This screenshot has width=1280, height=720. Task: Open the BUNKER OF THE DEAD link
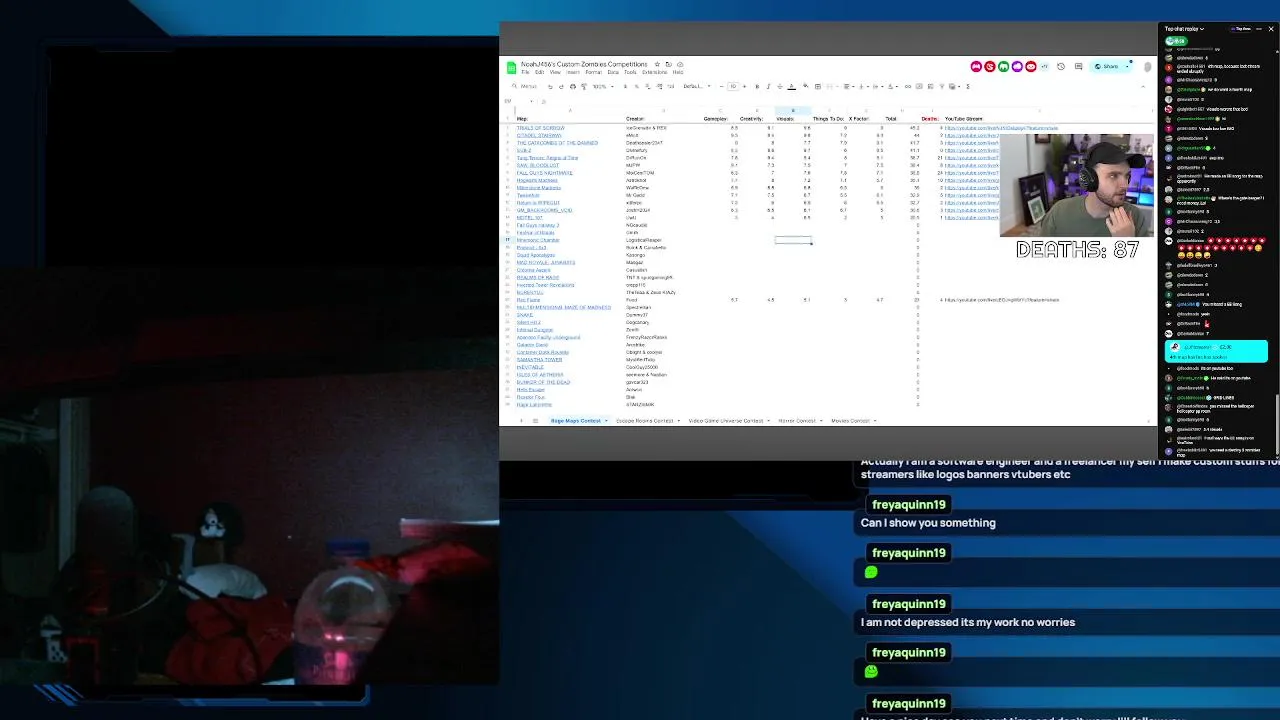click(543, 382)
